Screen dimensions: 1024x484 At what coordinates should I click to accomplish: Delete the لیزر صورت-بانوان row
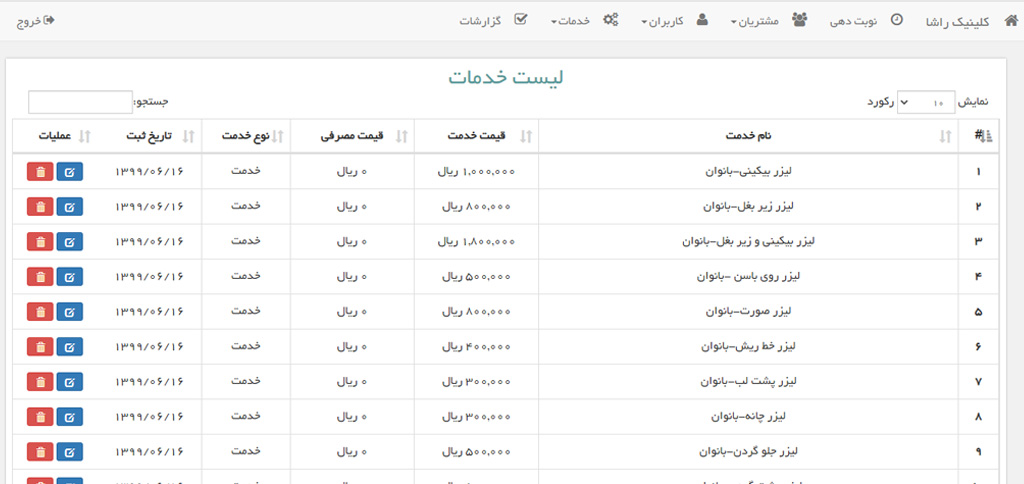40,312
